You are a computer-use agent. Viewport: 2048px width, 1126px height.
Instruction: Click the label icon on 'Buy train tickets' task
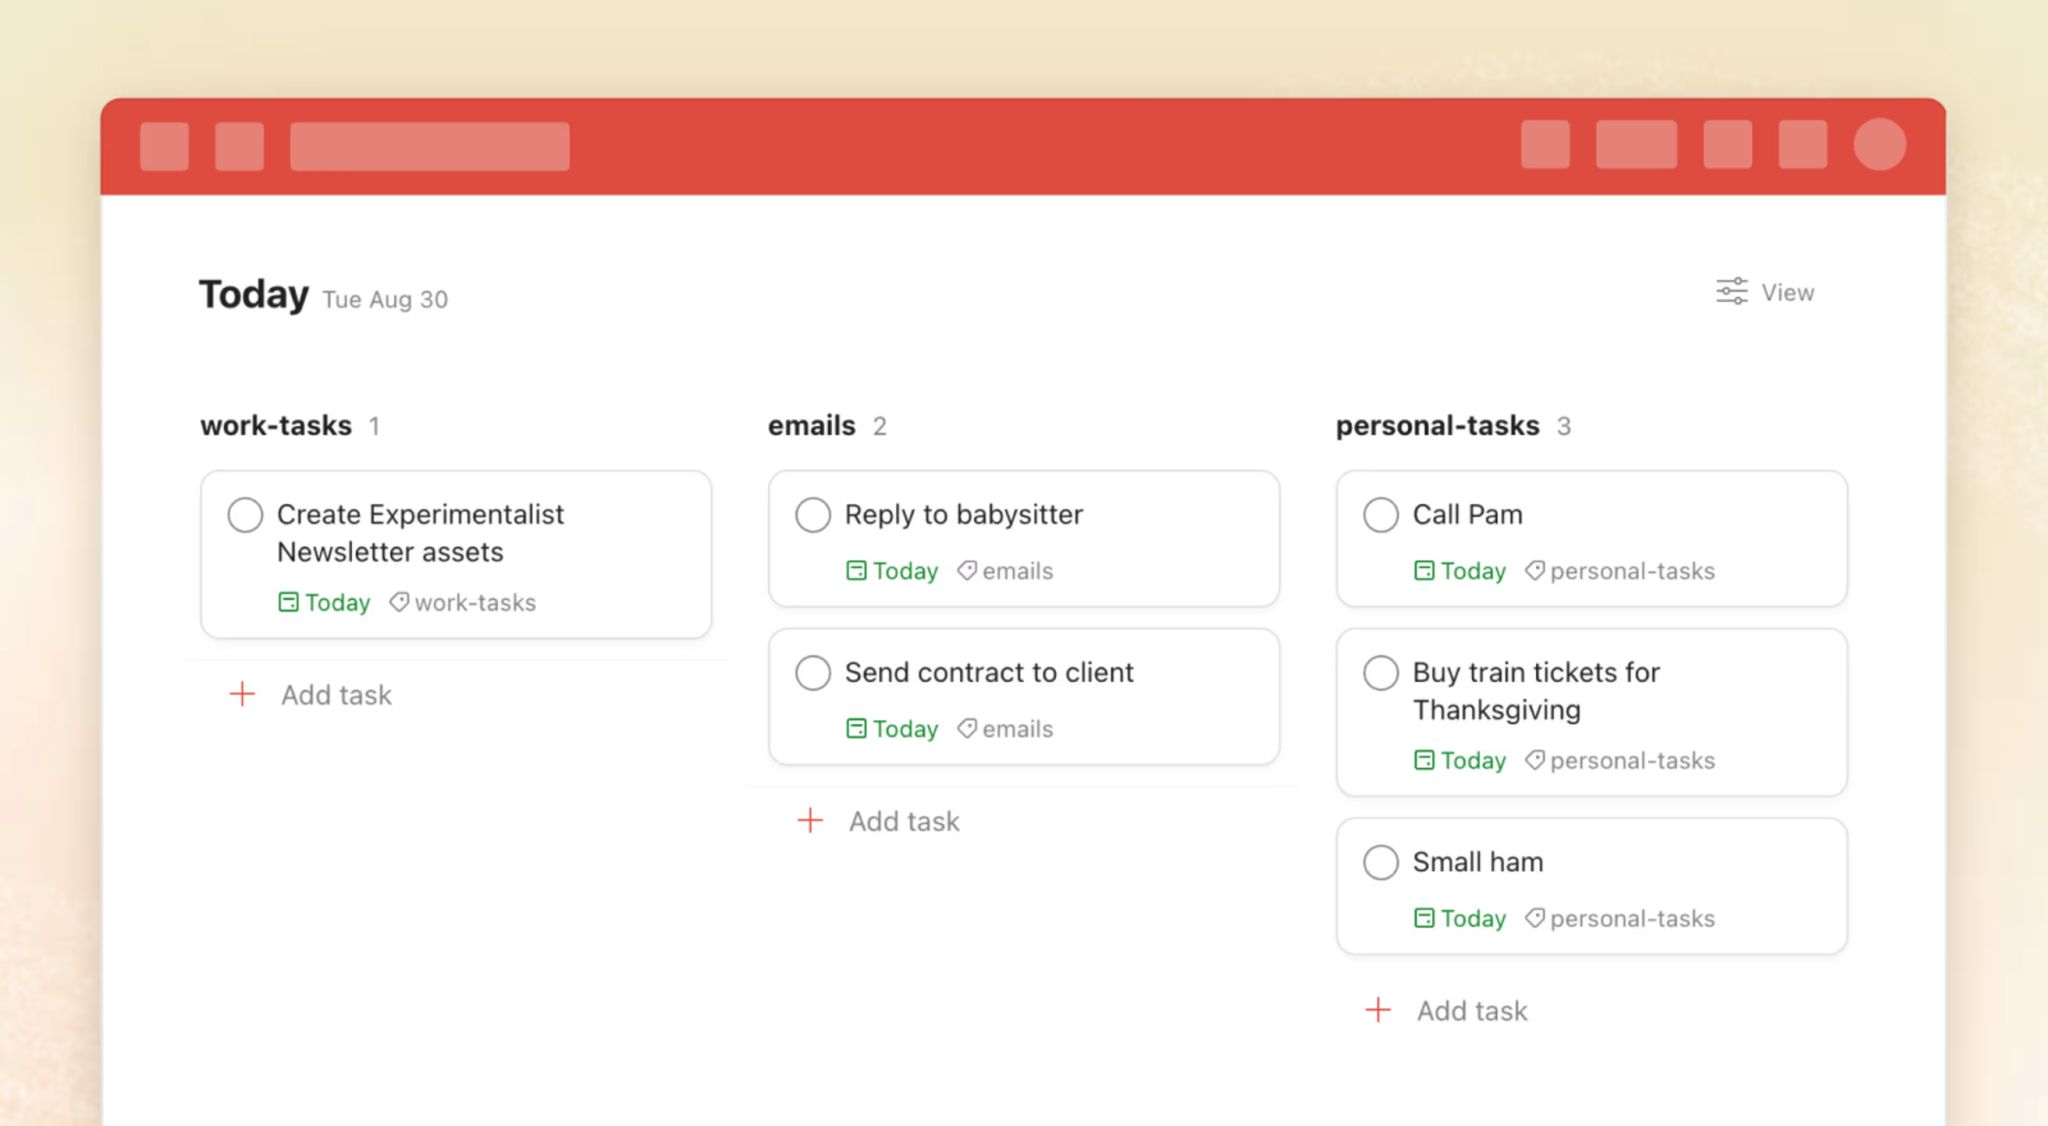(1532, 760)
